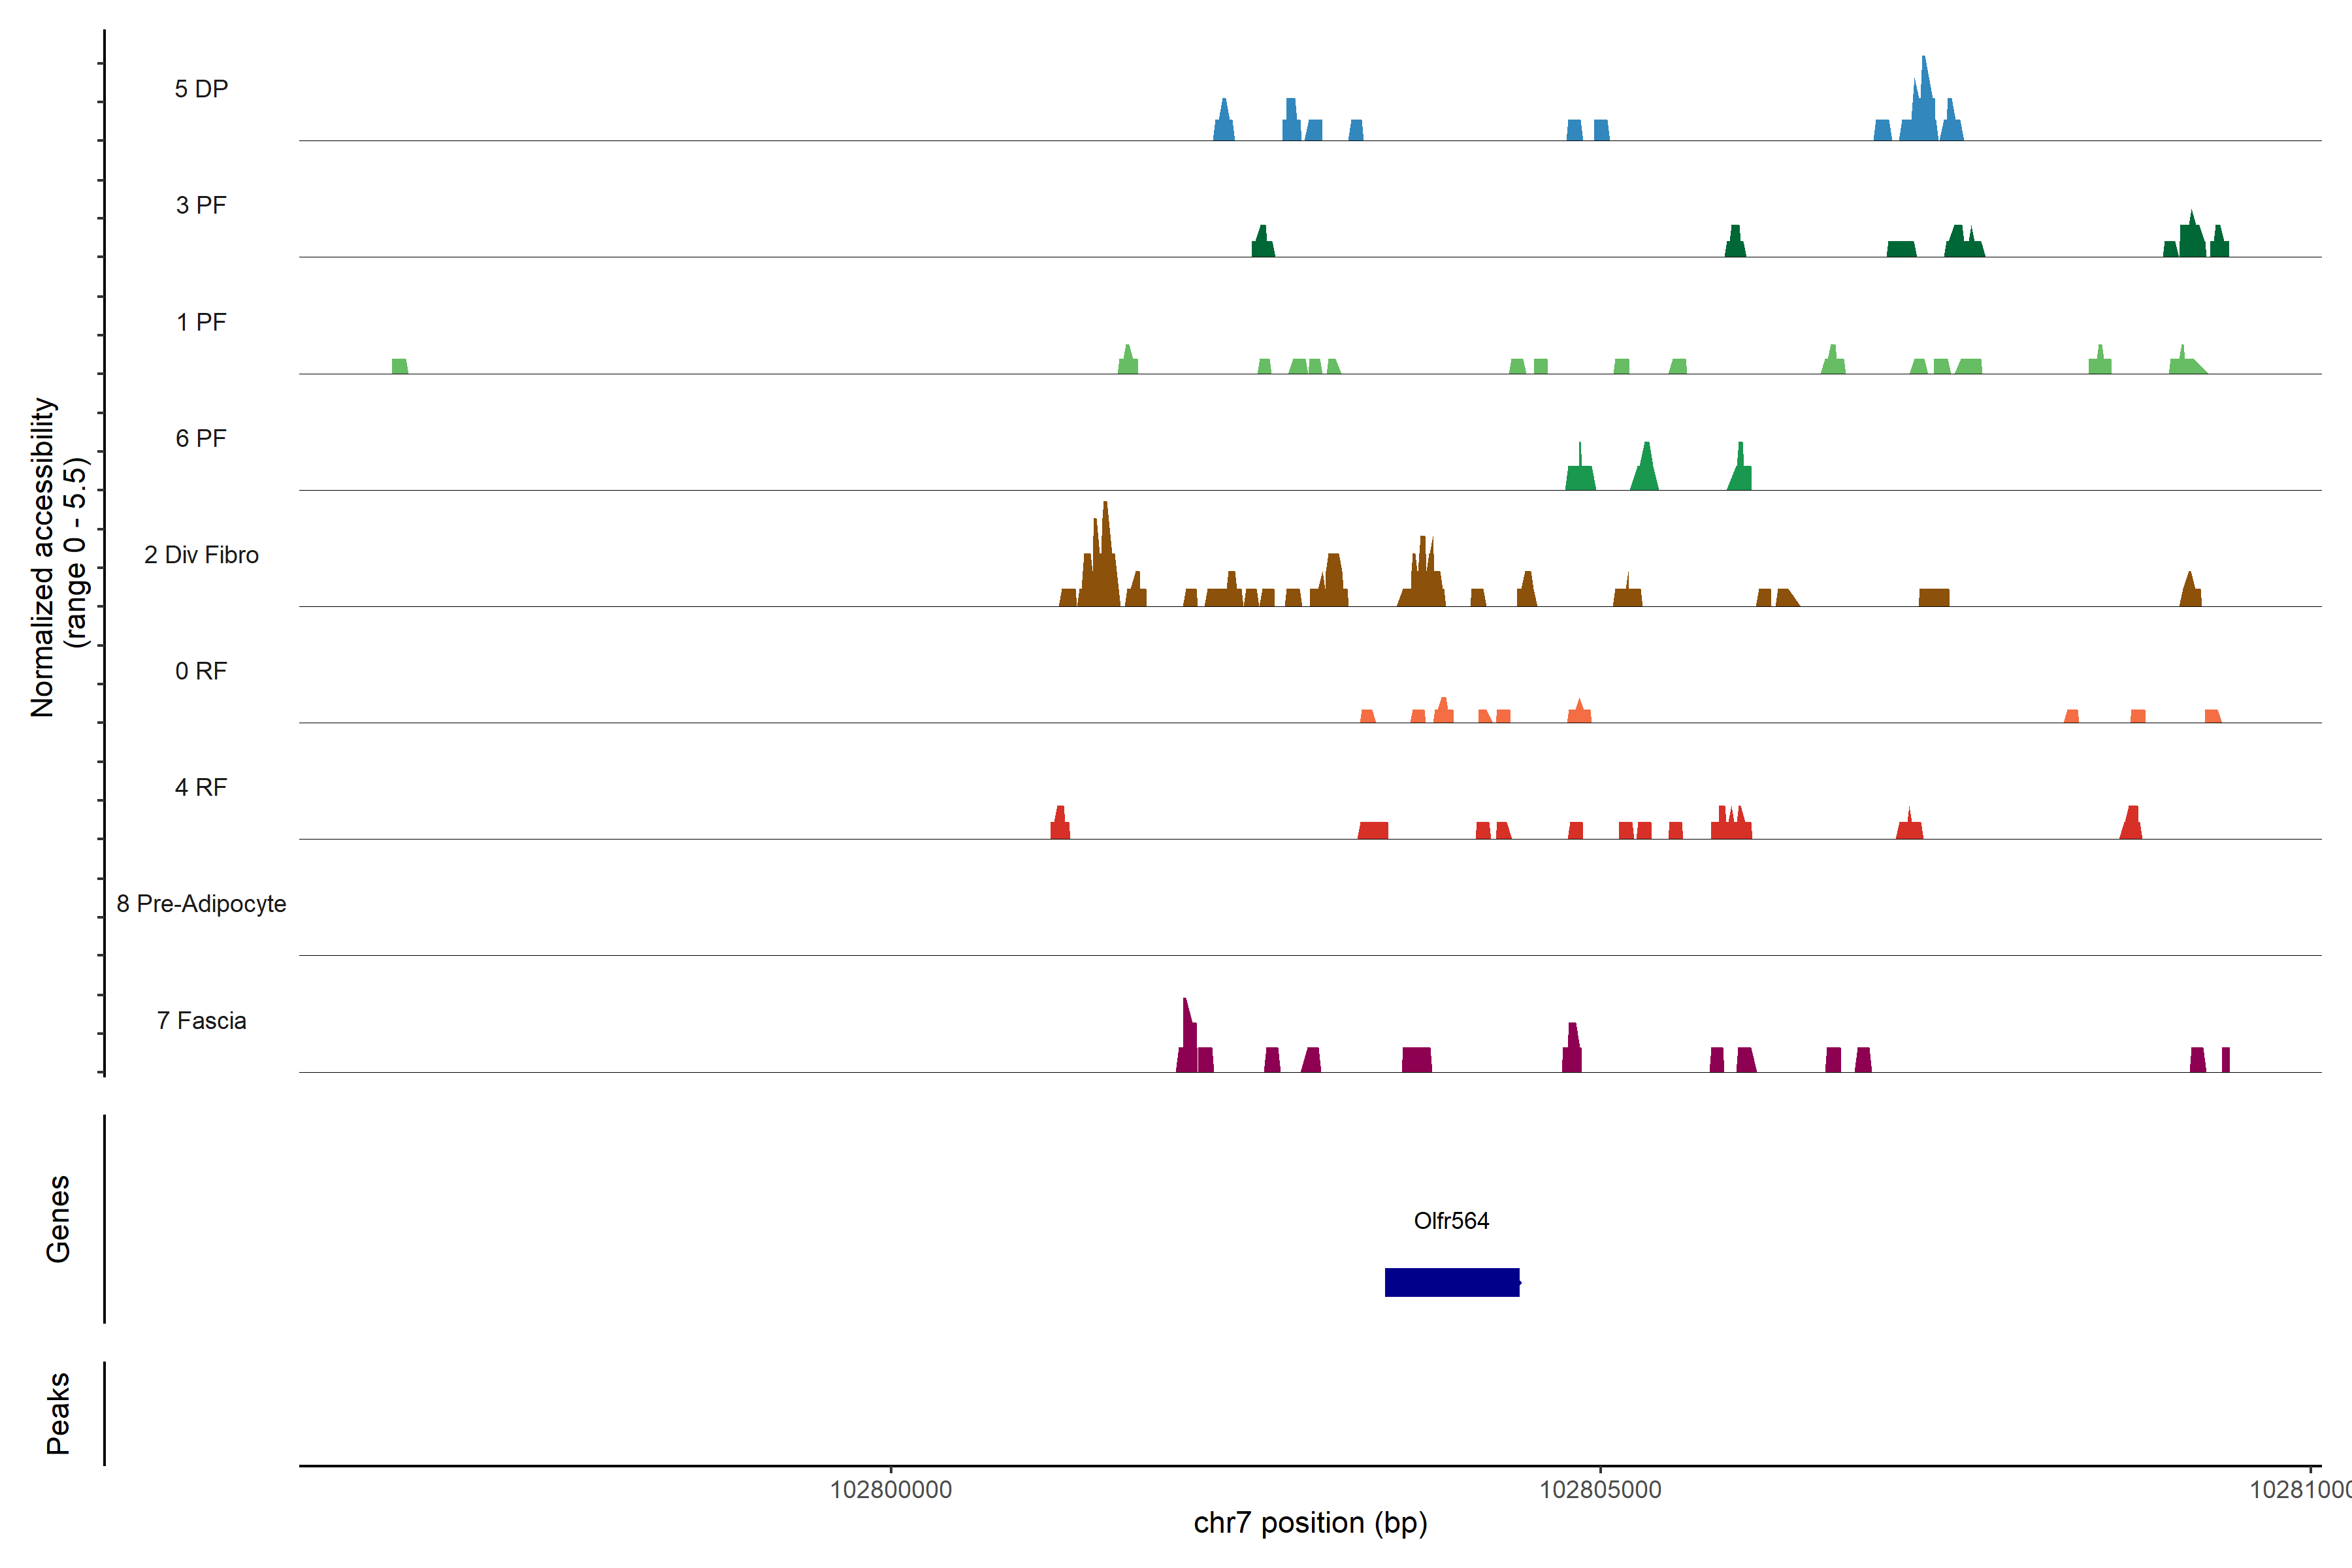Select the 0 RF track label

click(x=201, y=671)
